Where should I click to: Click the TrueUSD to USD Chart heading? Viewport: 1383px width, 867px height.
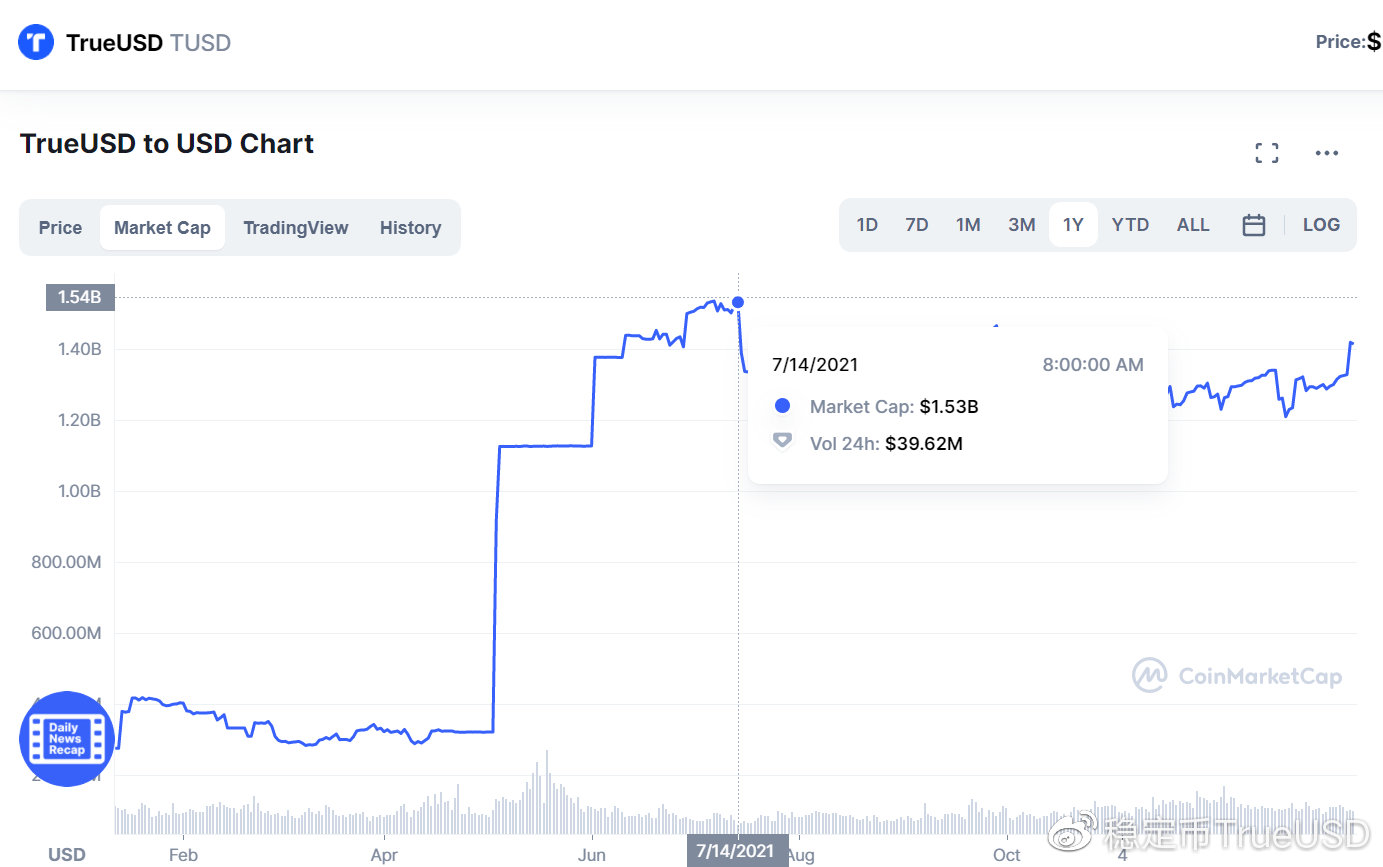coord(167,144)
